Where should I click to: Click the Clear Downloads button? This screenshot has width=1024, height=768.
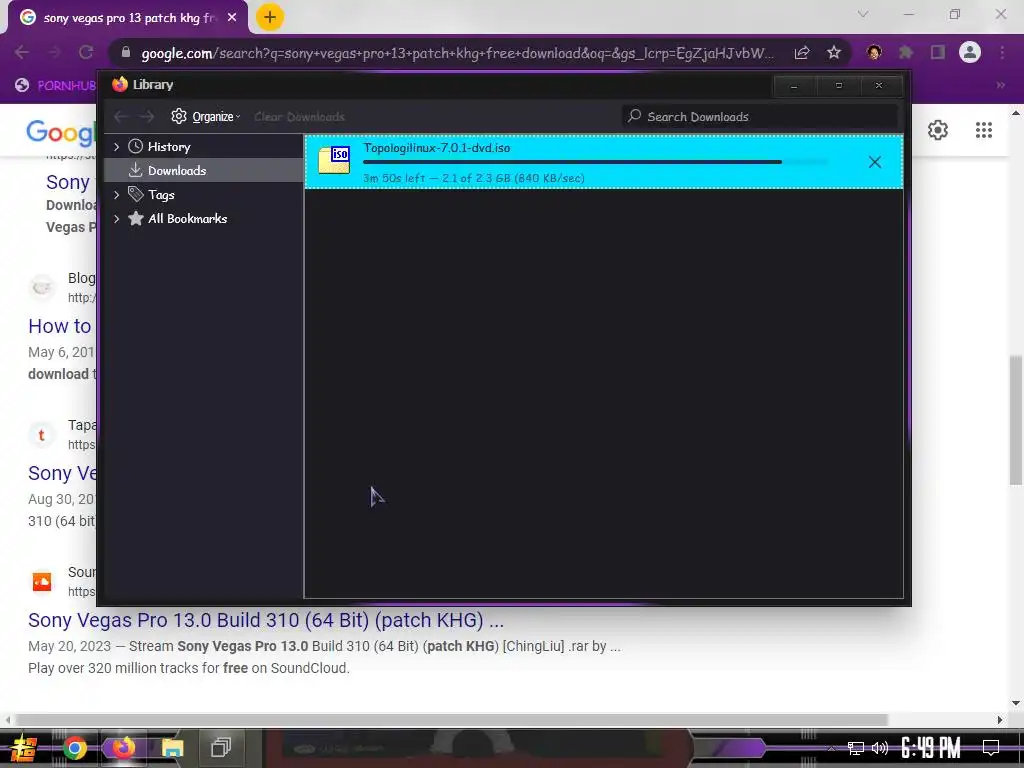[x=299, y=117]
